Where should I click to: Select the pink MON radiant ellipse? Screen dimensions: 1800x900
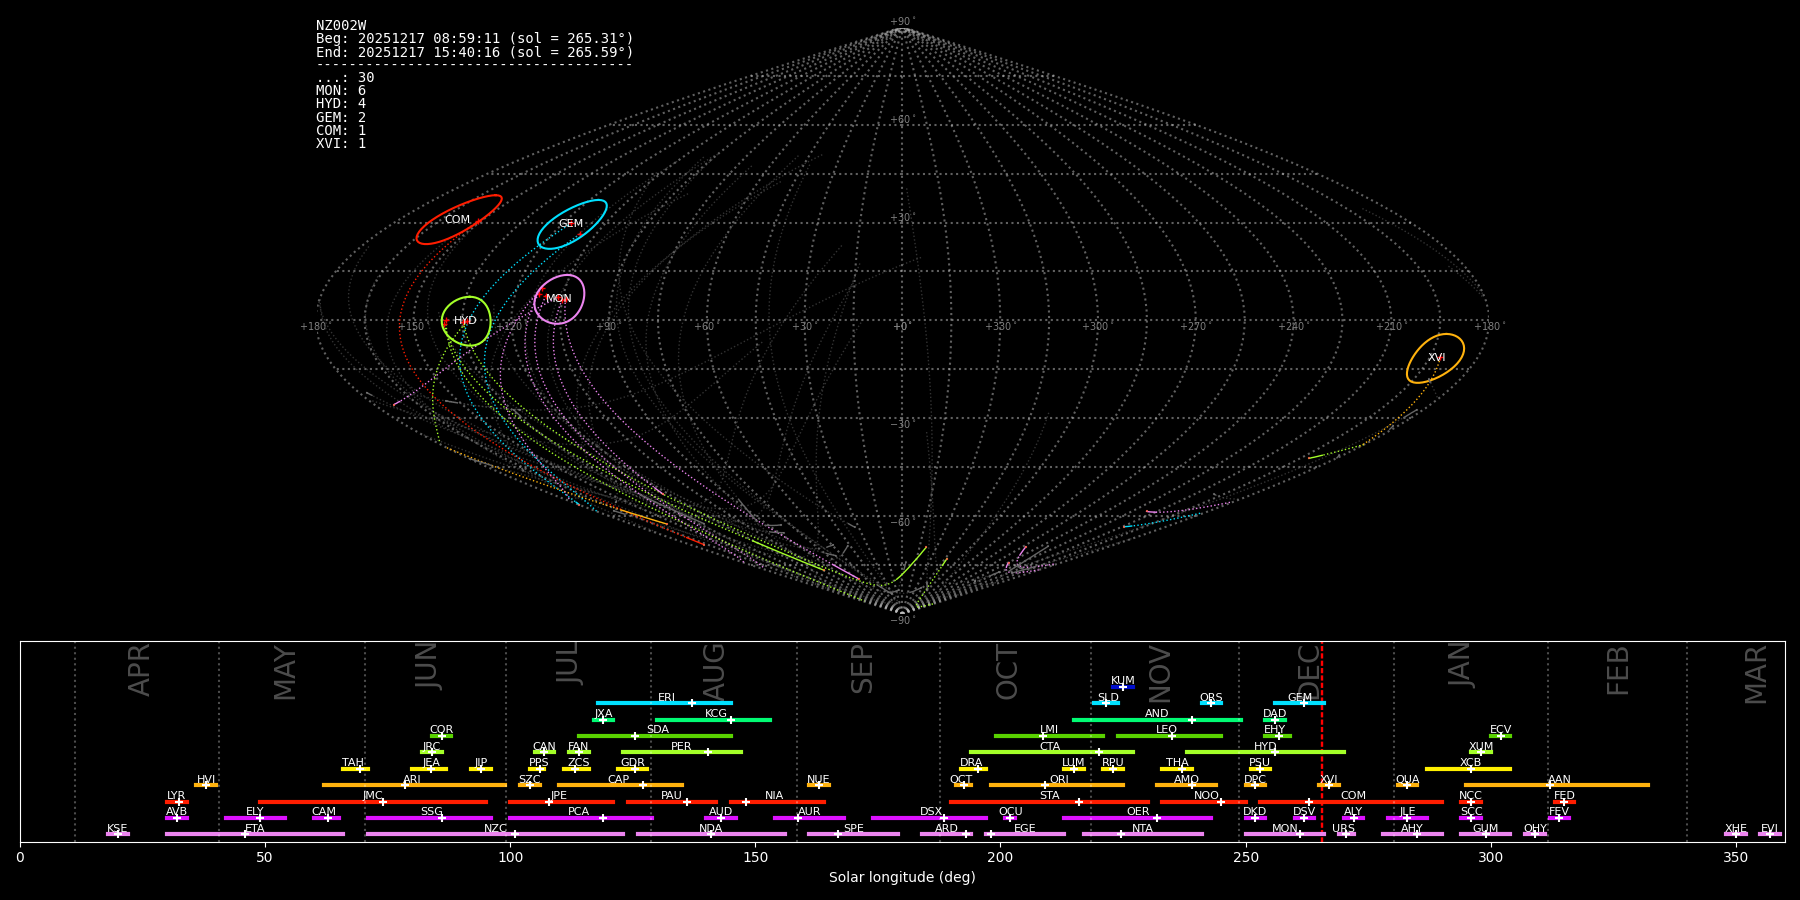tap(559, 299)
